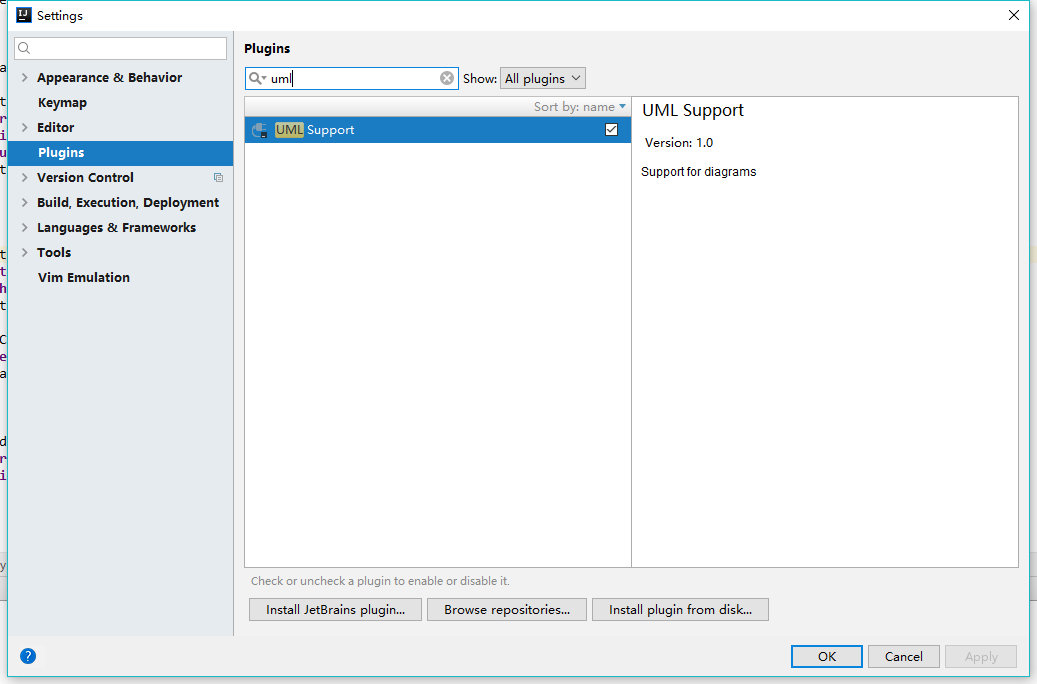Click the Support for diagrams description
Screen dimensions: 1037x684
(x=698, y=171)
